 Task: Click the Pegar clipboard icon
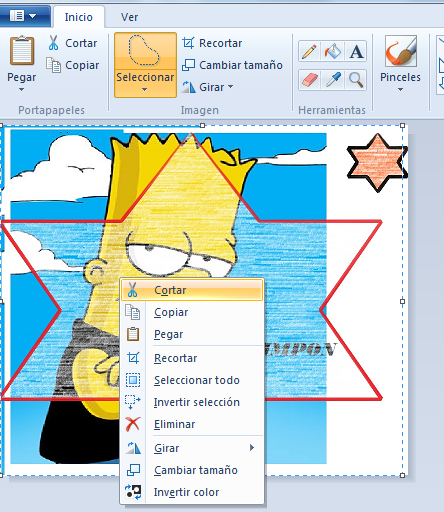click(x=22, y=50)
